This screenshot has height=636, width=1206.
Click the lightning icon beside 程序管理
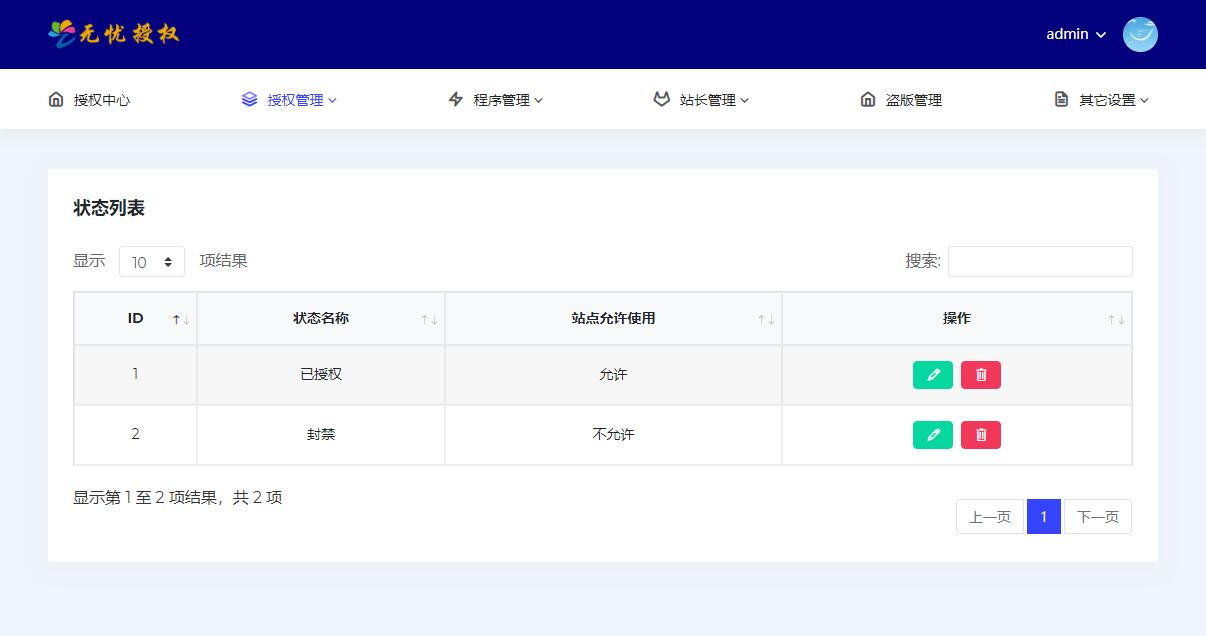tap(455, 99)
